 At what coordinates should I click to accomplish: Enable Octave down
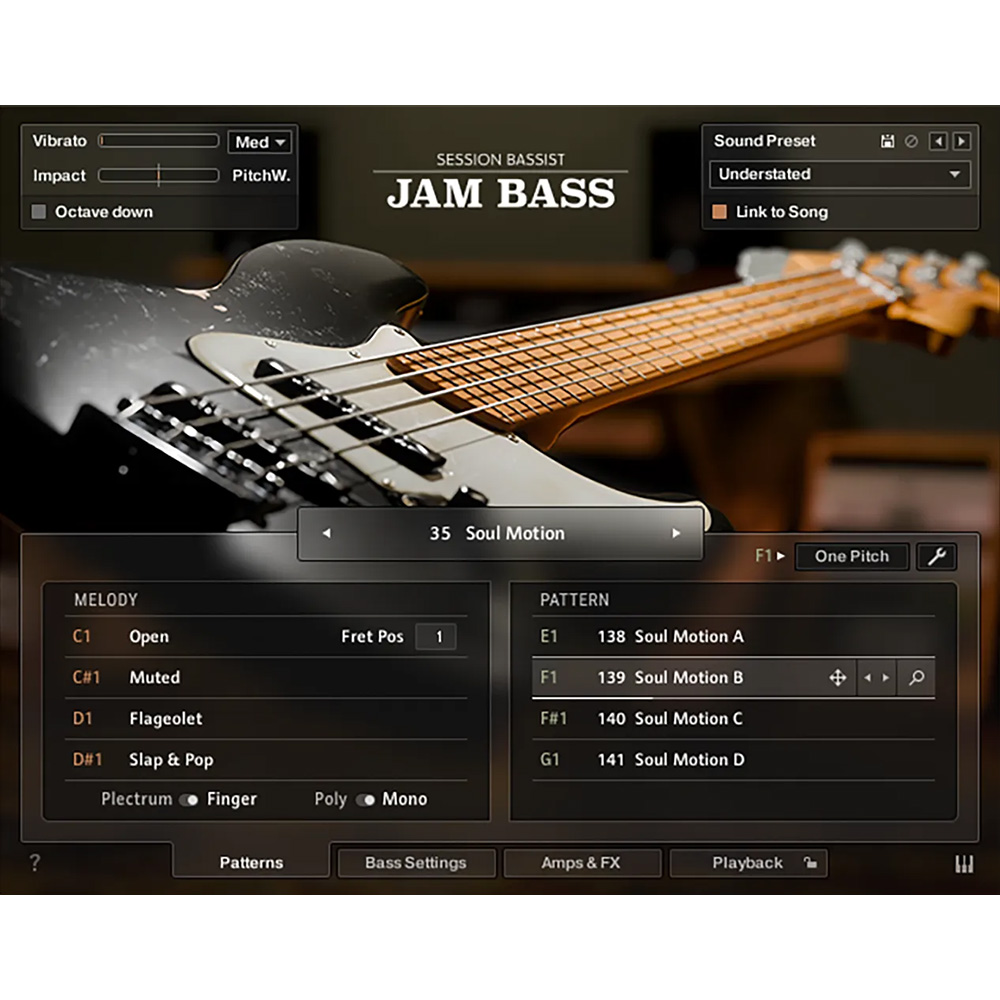coord(38,212)
